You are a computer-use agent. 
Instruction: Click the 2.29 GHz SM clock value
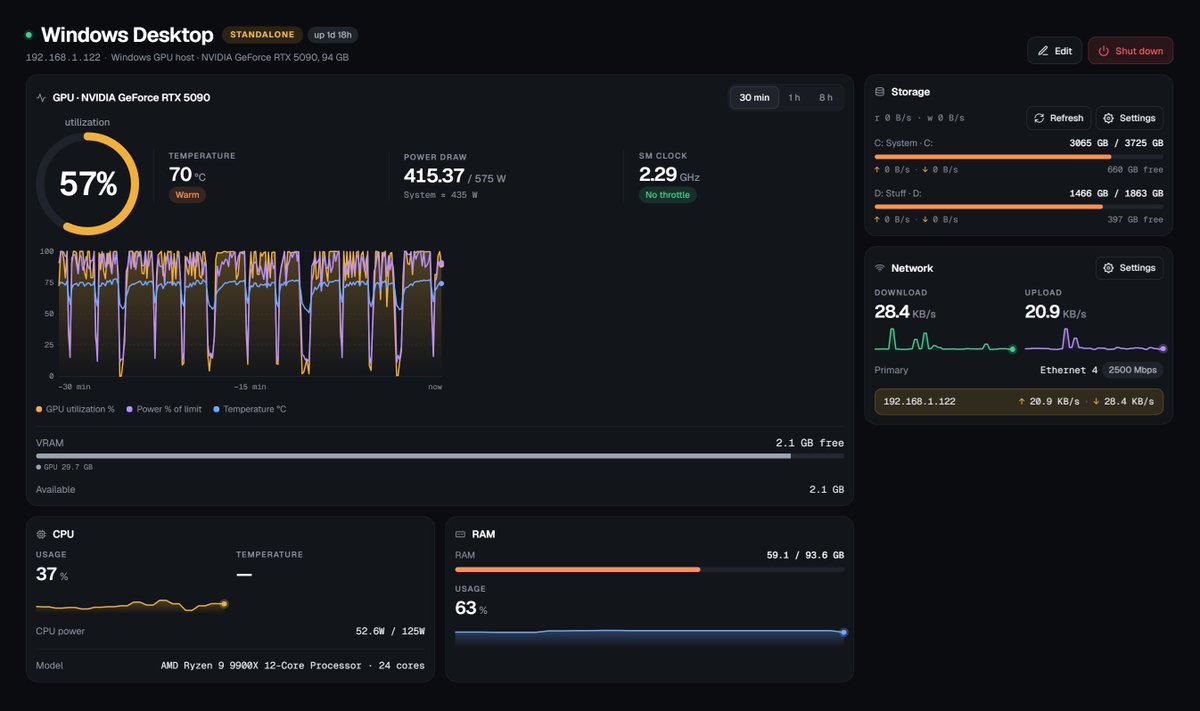(669, 175)
